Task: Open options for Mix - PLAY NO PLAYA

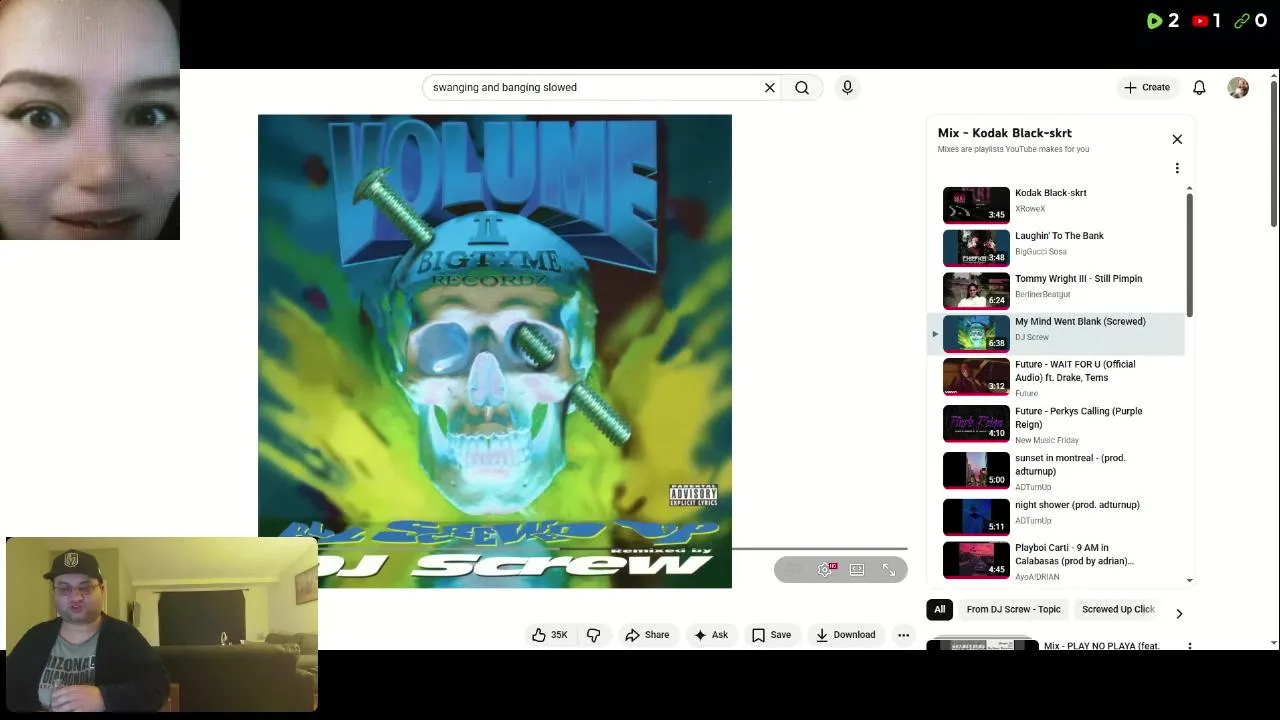Action: click(x=1189, y=646)
